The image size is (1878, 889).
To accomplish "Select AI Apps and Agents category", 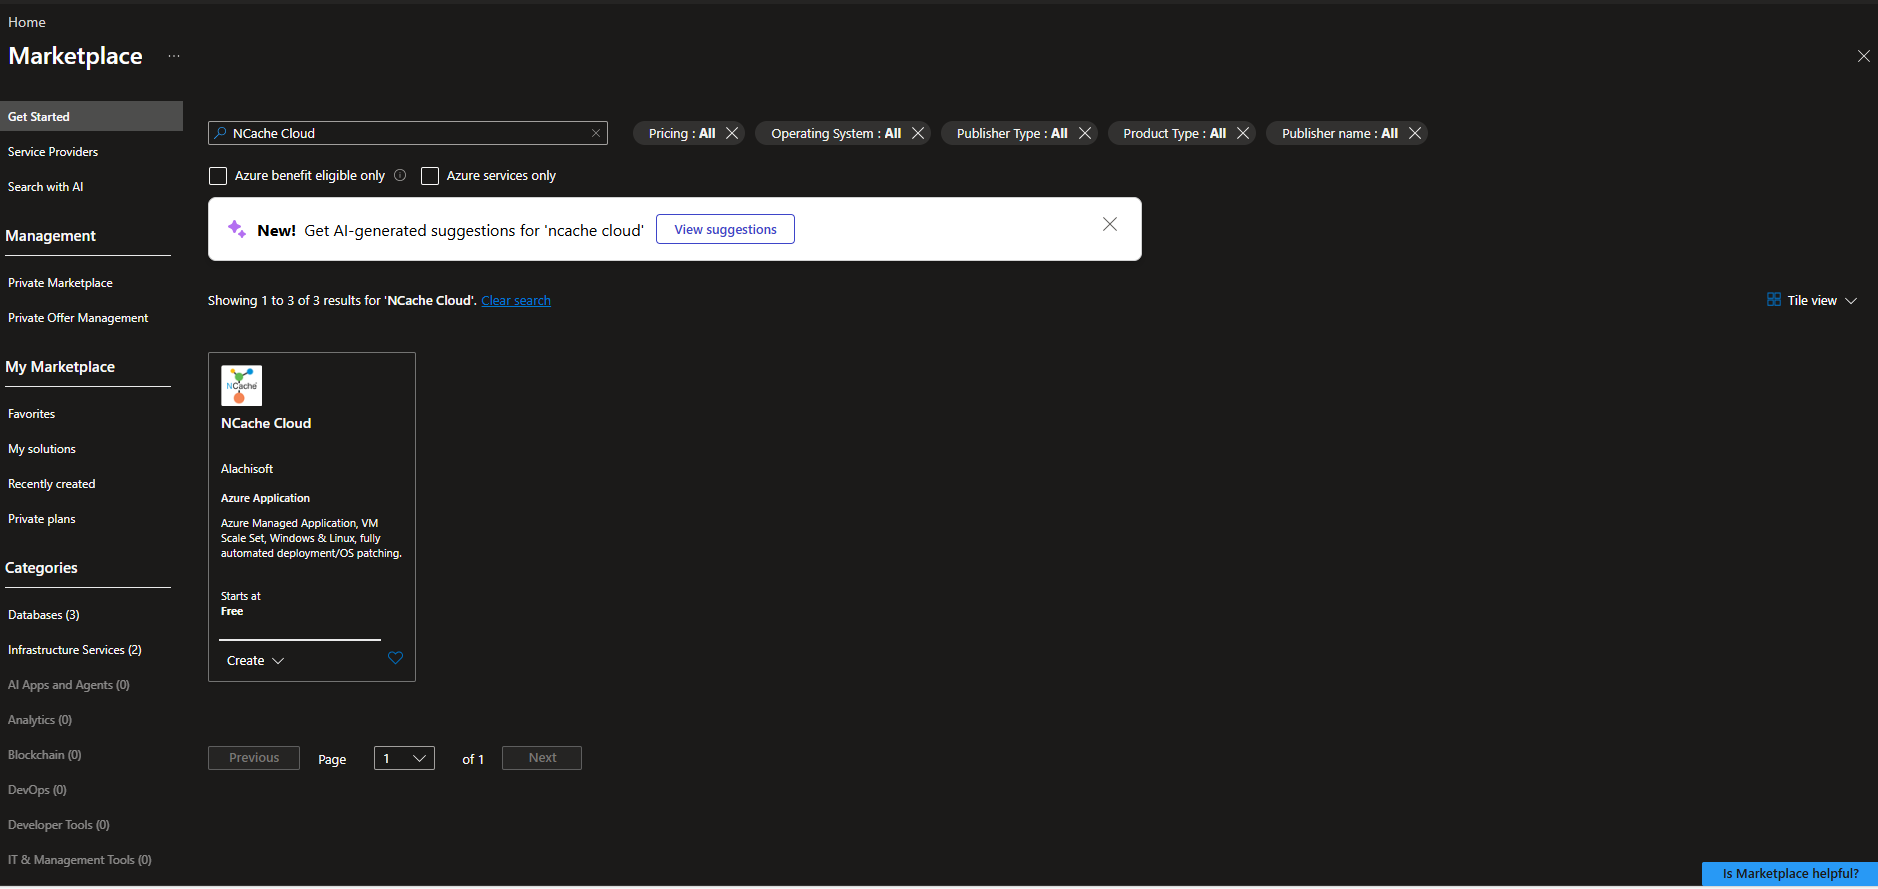I will point(69,685).
